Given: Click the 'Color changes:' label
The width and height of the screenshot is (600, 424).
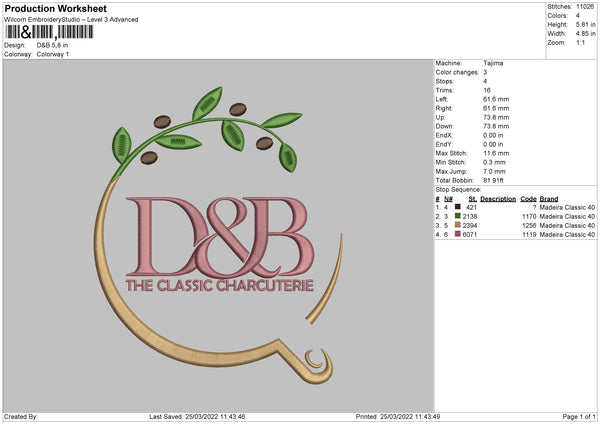Looking at the screenshot, I should (457, 72).
